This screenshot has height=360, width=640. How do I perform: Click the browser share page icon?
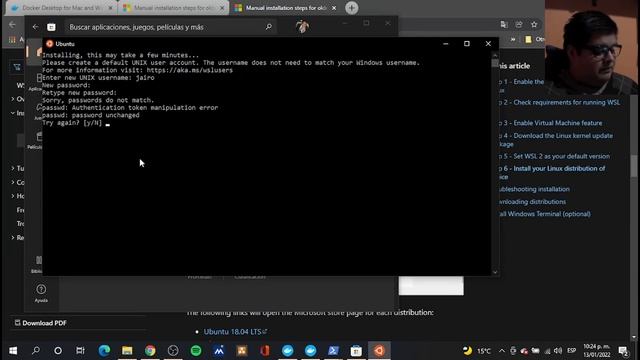(519, 24)
